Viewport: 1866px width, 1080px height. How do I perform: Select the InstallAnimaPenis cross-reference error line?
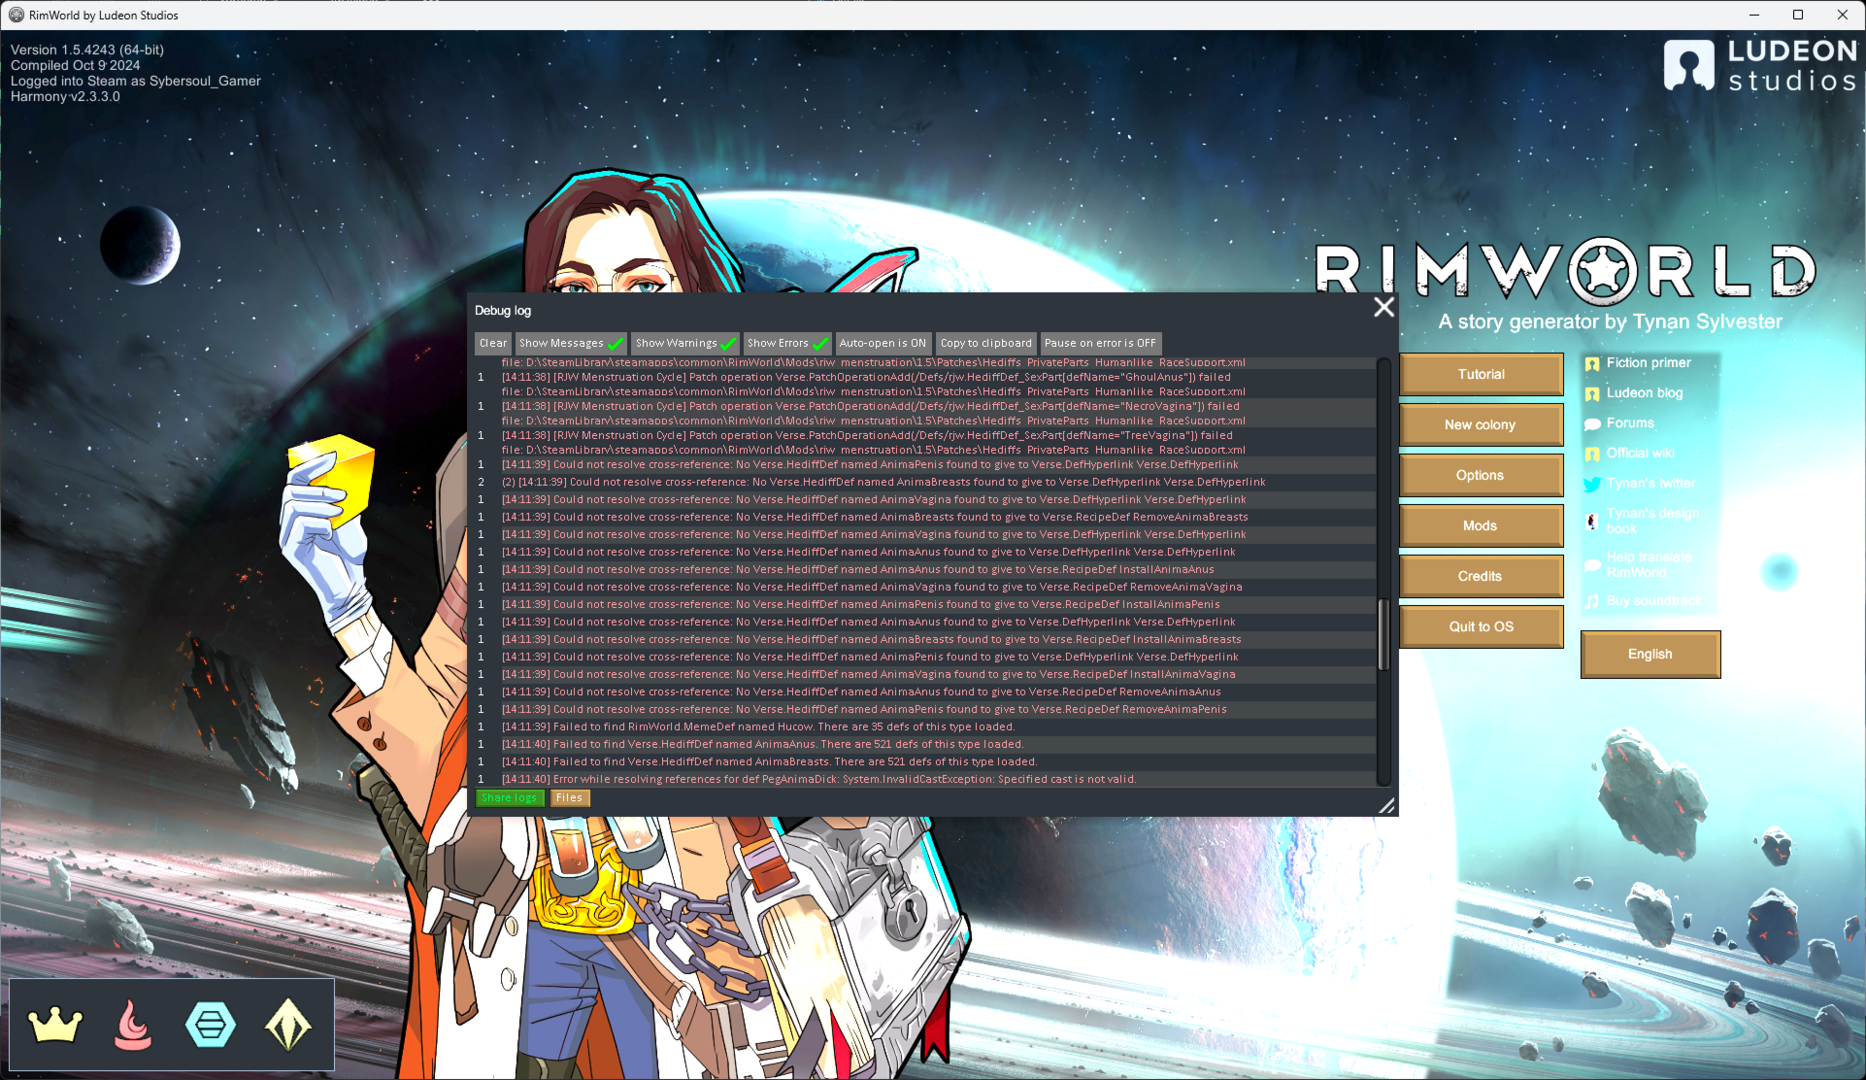pyautogui.click(x=925, y=604)
